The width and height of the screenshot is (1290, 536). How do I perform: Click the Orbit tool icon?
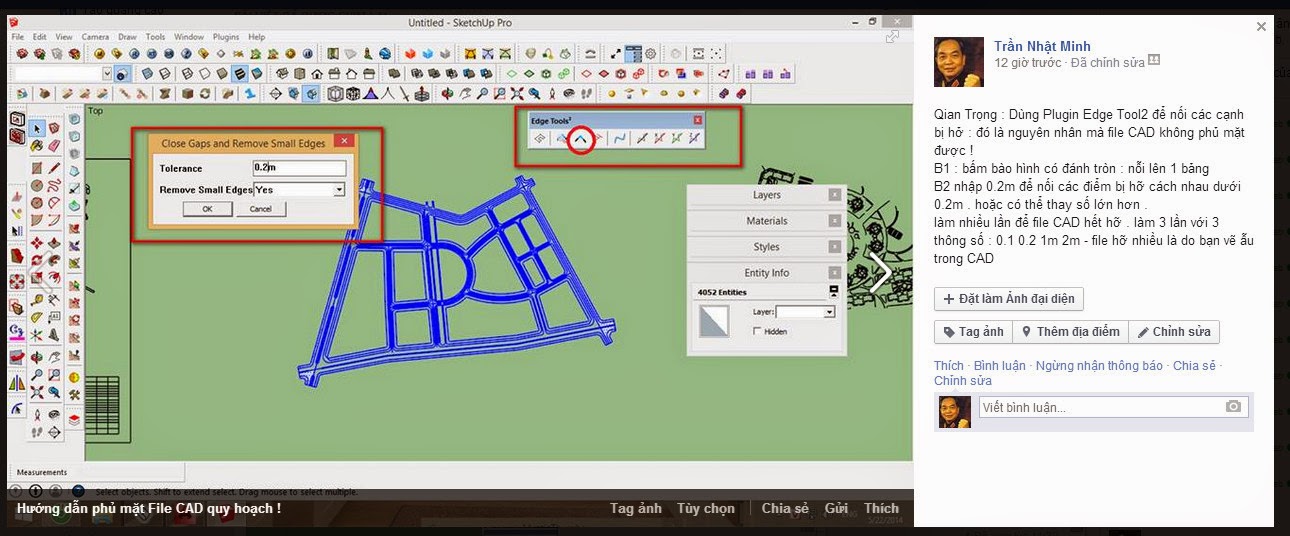(x=446, y=93)
